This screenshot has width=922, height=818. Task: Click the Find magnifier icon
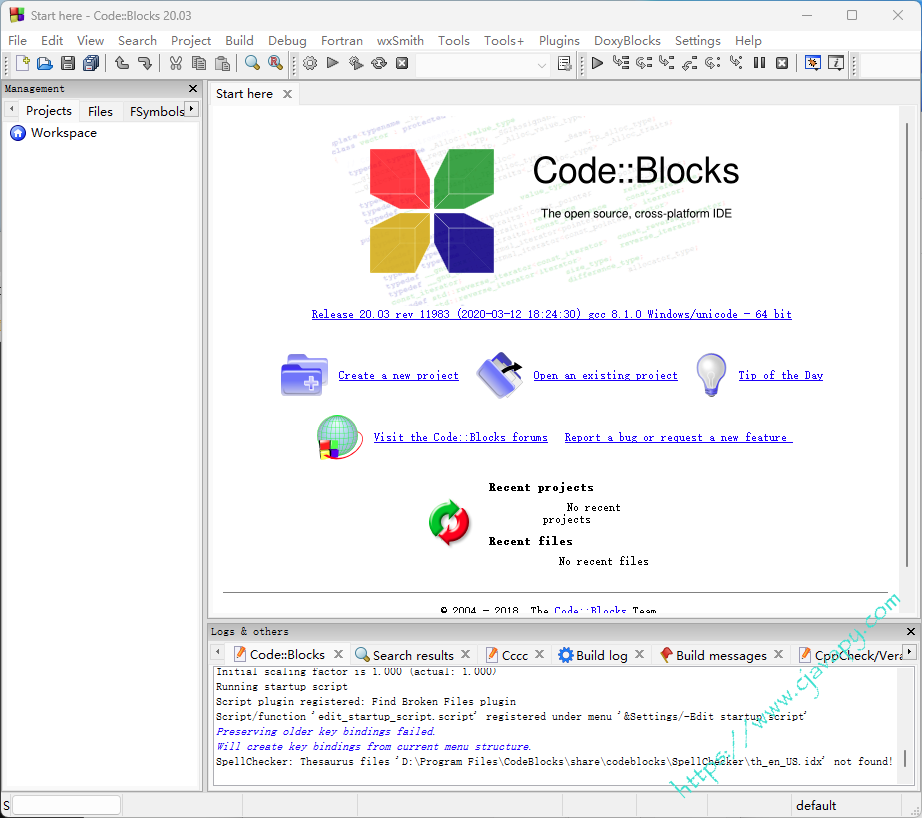pyautogui.click(x=252, y=63)
